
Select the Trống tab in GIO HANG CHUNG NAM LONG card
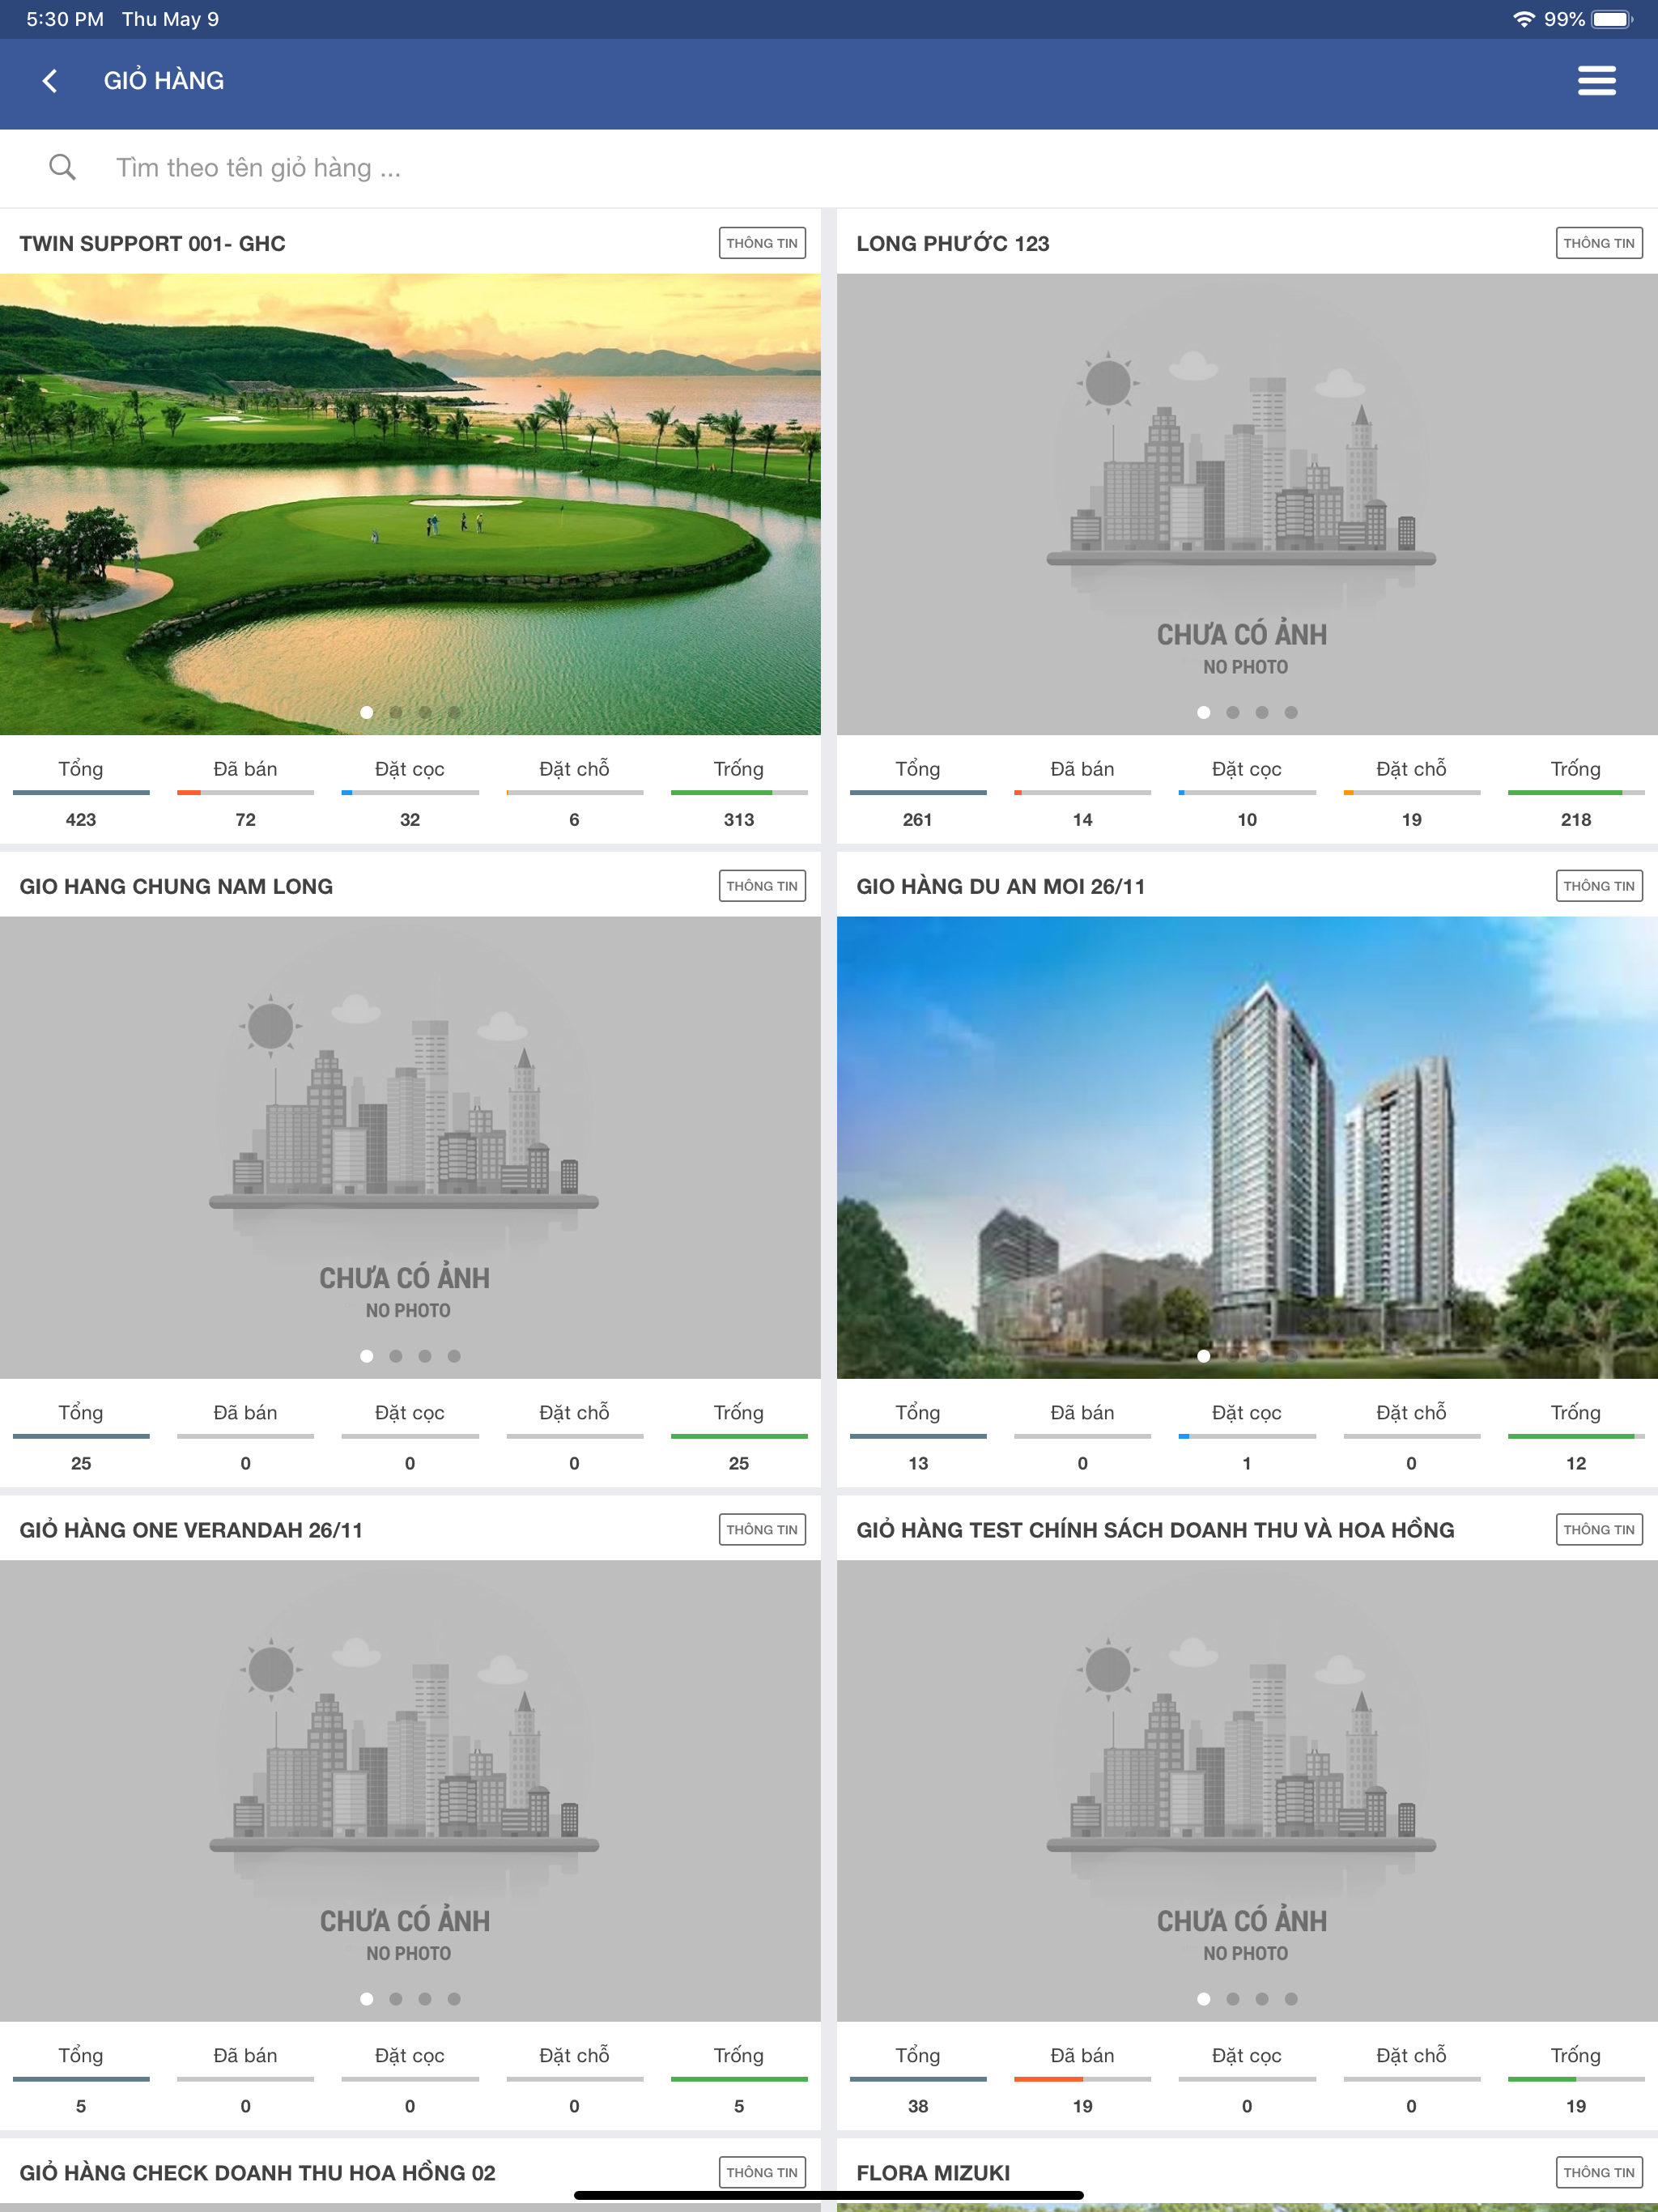point(739,1412)
